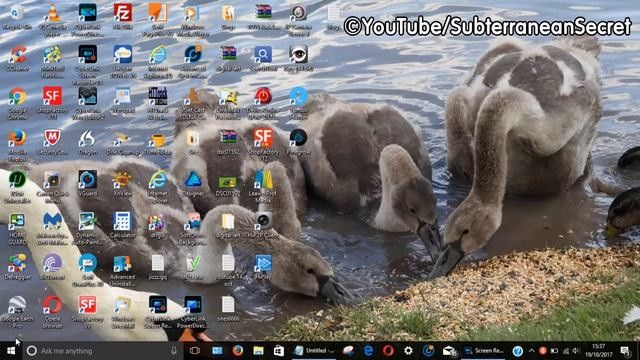
Task: Open the magnifier search desktop shortcut
Action: 263,58
